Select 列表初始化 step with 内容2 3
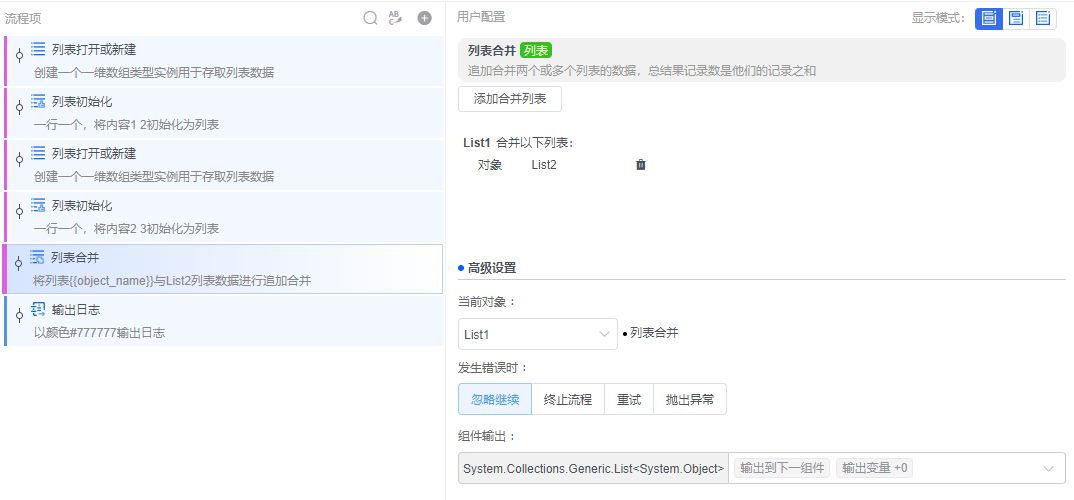 click(x=223, y=217)
